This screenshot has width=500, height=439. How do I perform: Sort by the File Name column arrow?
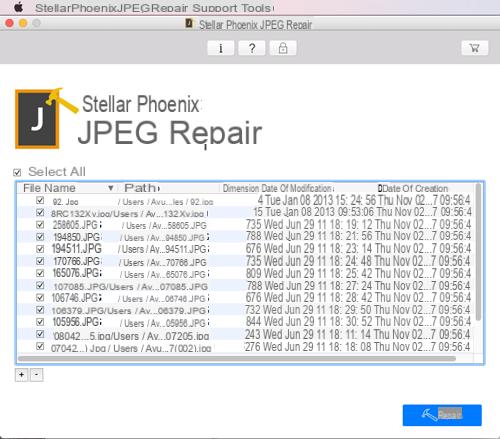point(111,188)
